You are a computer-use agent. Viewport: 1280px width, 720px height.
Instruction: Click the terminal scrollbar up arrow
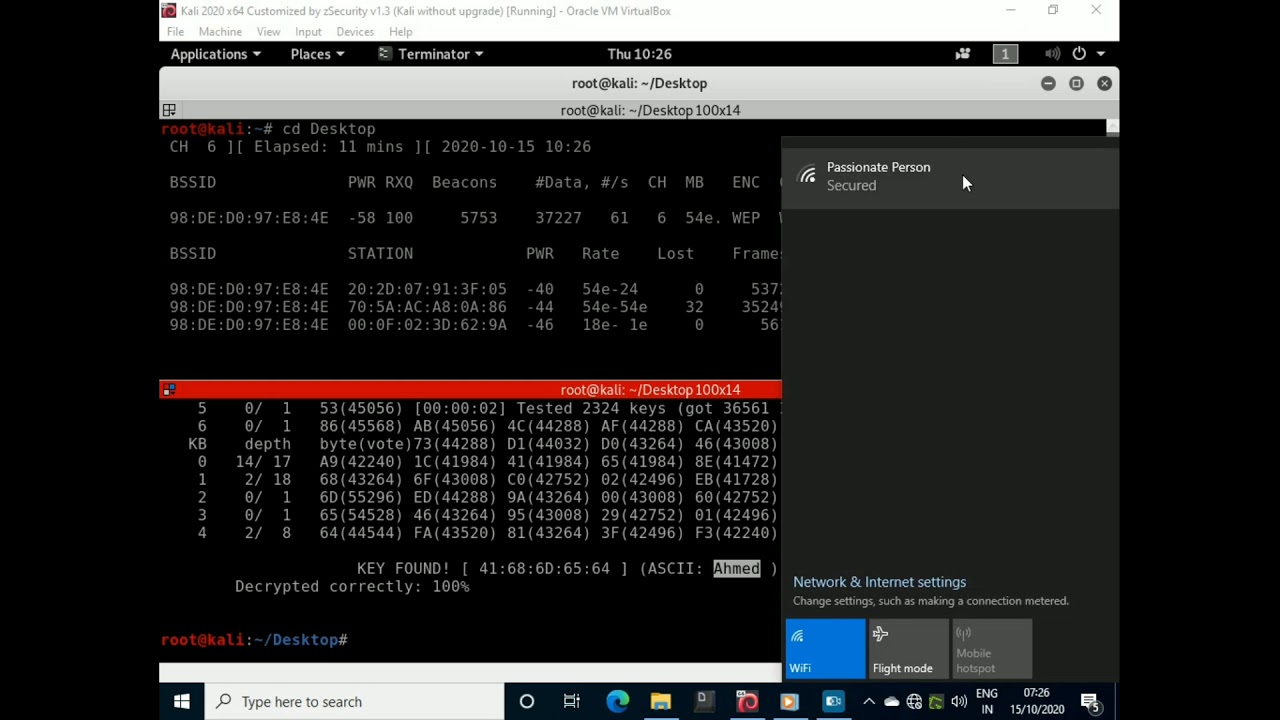1112,127
